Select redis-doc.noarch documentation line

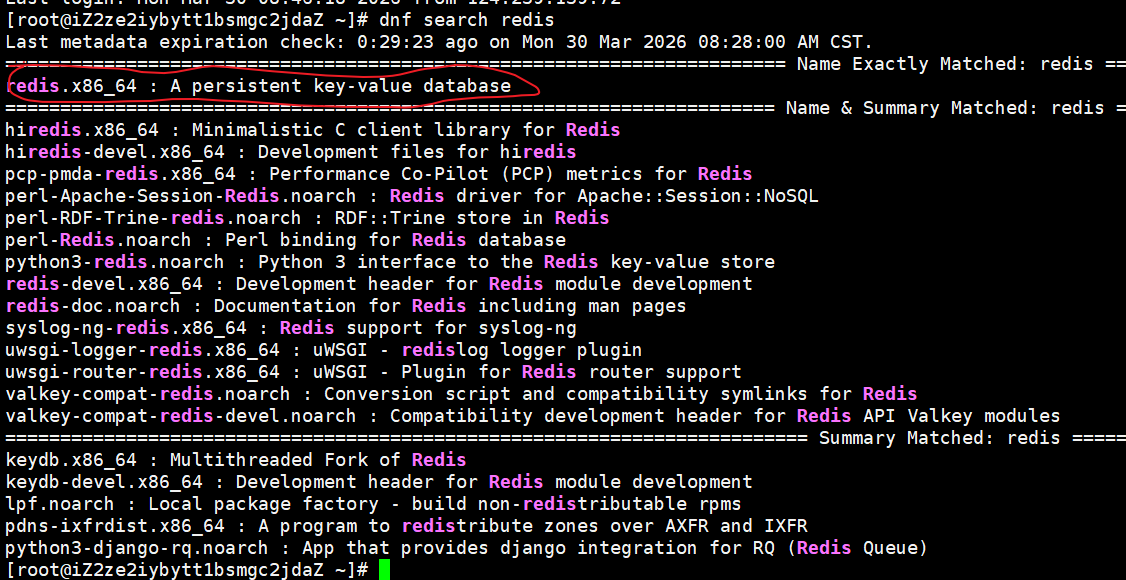tap(345, 306)
